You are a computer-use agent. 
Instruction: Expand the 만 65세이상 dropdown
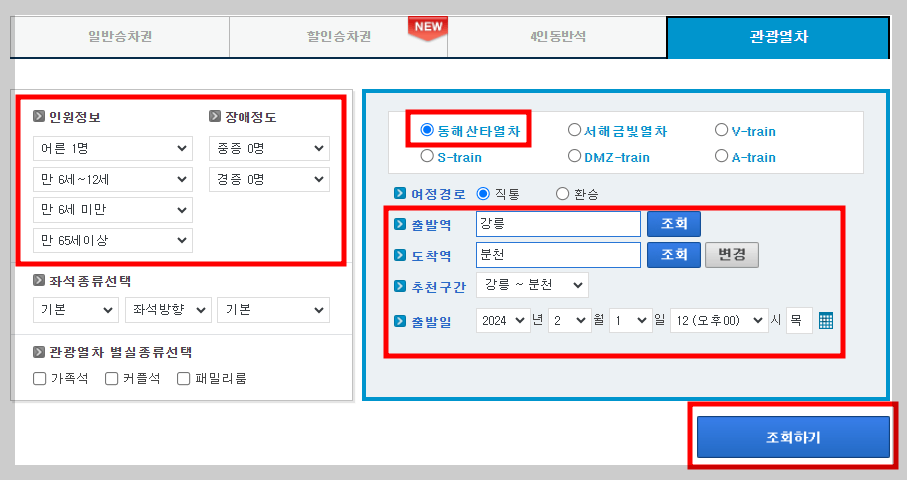click(113, 241)
